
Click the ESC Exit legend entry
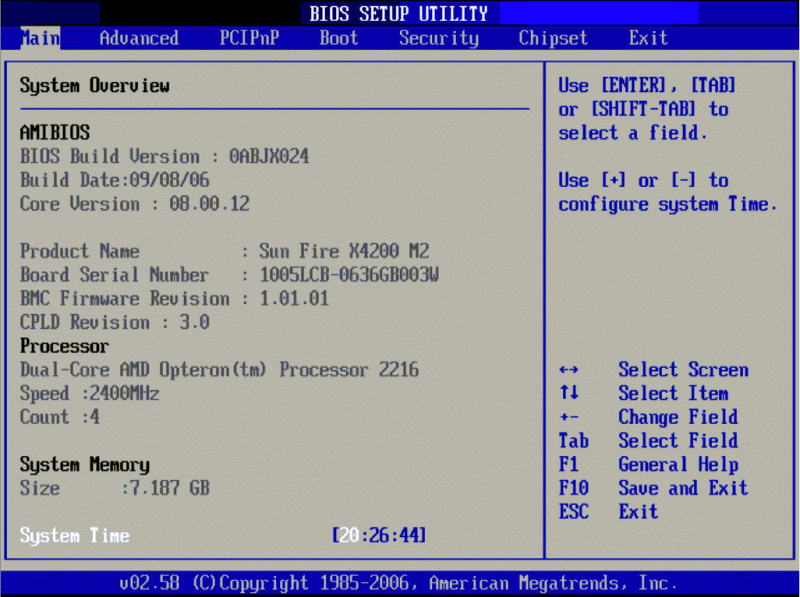pyautogui.click(x=608, y=512)
